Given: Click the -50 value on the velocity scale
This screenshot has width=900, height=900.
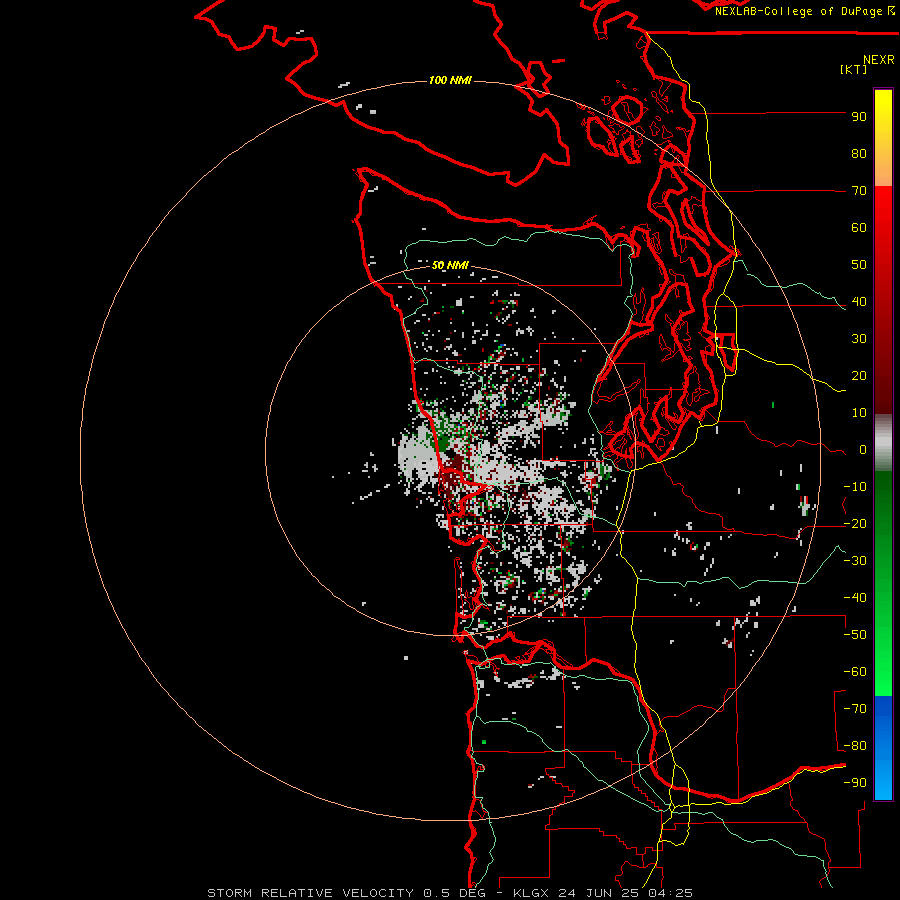Looking at the screenshot, I should click(855, 635).
